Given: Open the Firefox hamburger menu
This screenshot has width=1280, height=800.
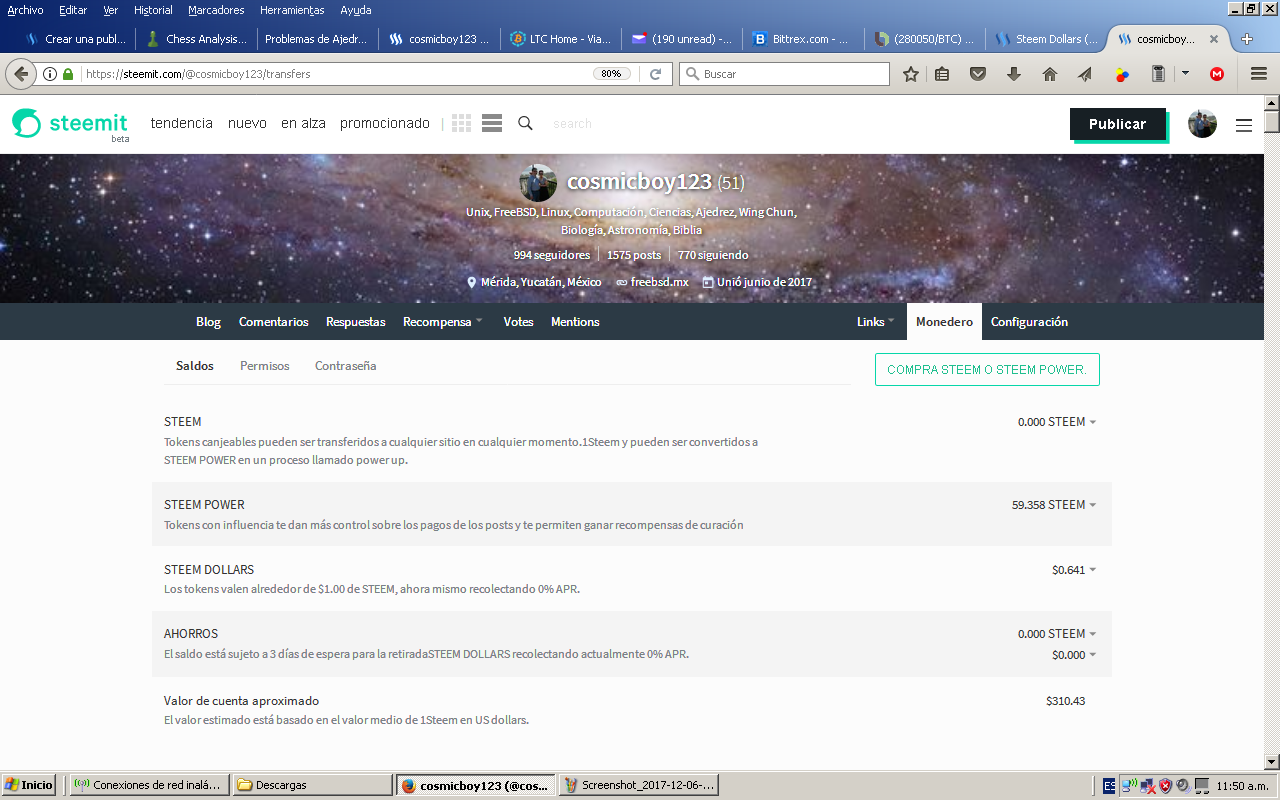Looking at the screenshot, I should pyautogui.click(x=1258, y=74).
